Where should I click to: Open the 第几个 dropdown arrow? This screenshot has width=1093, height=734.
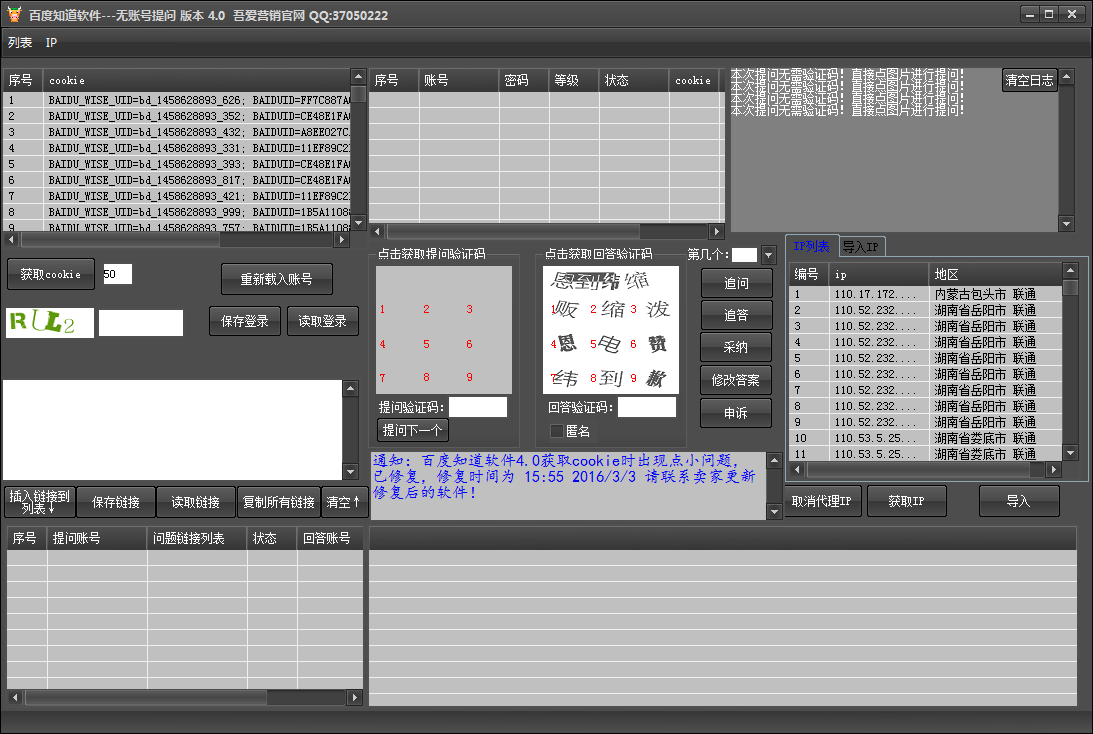(x=768, y=255)
